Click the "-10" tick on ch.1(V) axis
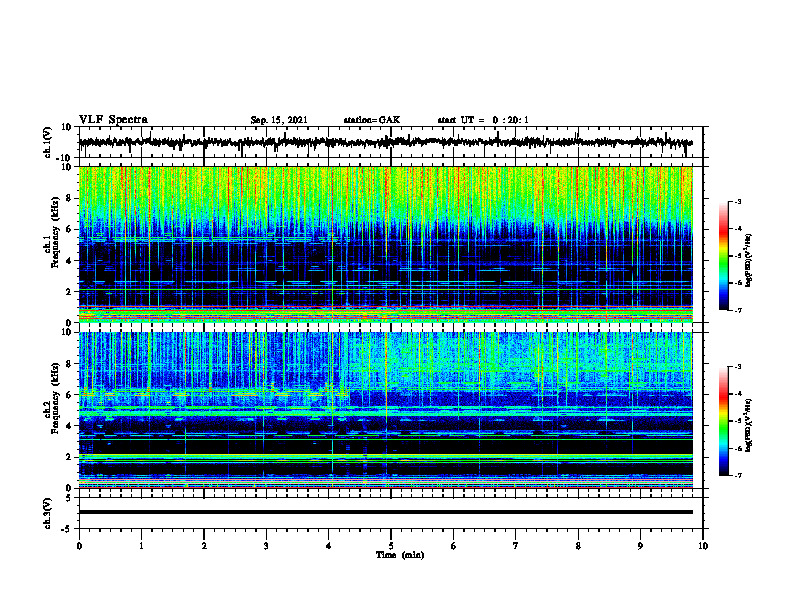792x612 pixels. click(x=65, y=158)
